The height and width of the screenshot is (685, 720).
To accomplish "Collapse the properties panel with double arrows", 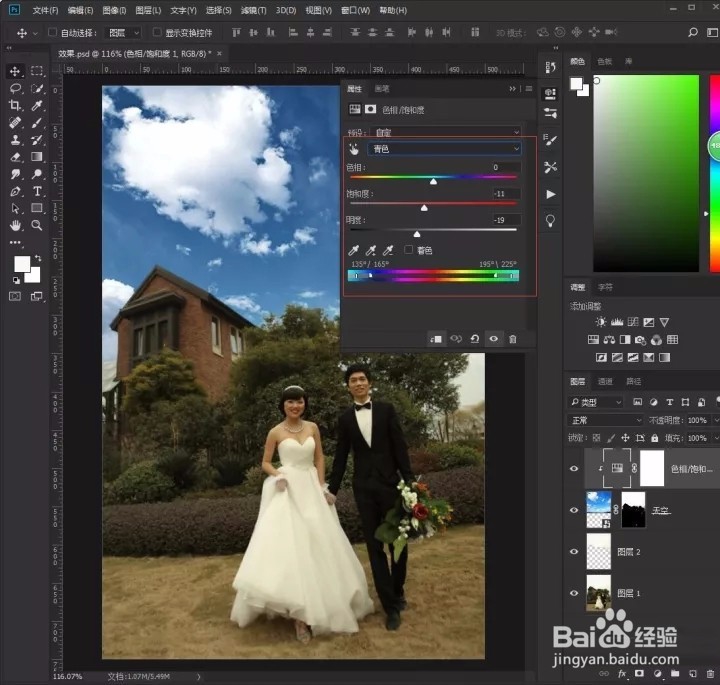I will coord(512,89).
